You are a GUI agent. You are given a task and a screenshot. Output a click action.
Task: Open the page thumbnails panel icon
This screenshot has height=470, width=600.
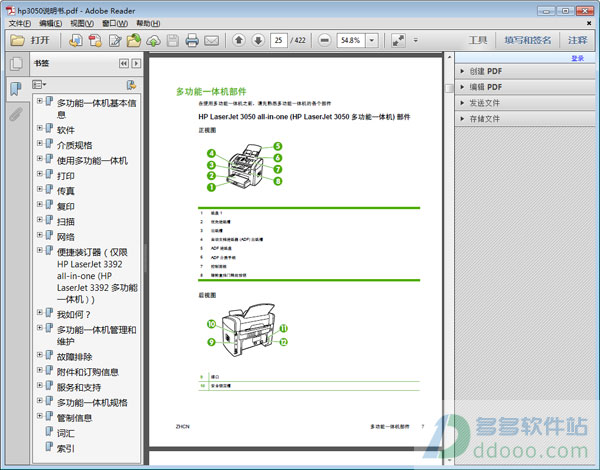click(16, 64)
